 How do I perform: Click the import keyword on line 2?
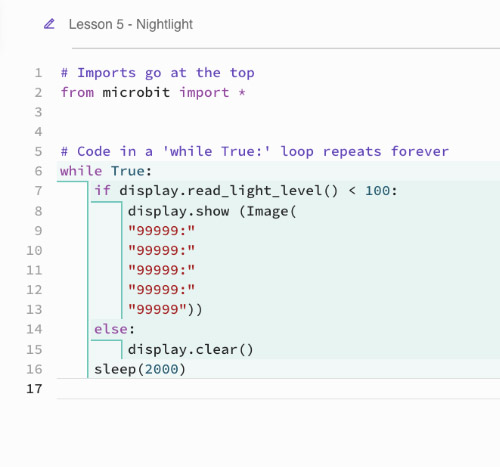click(x=204, y=92)
